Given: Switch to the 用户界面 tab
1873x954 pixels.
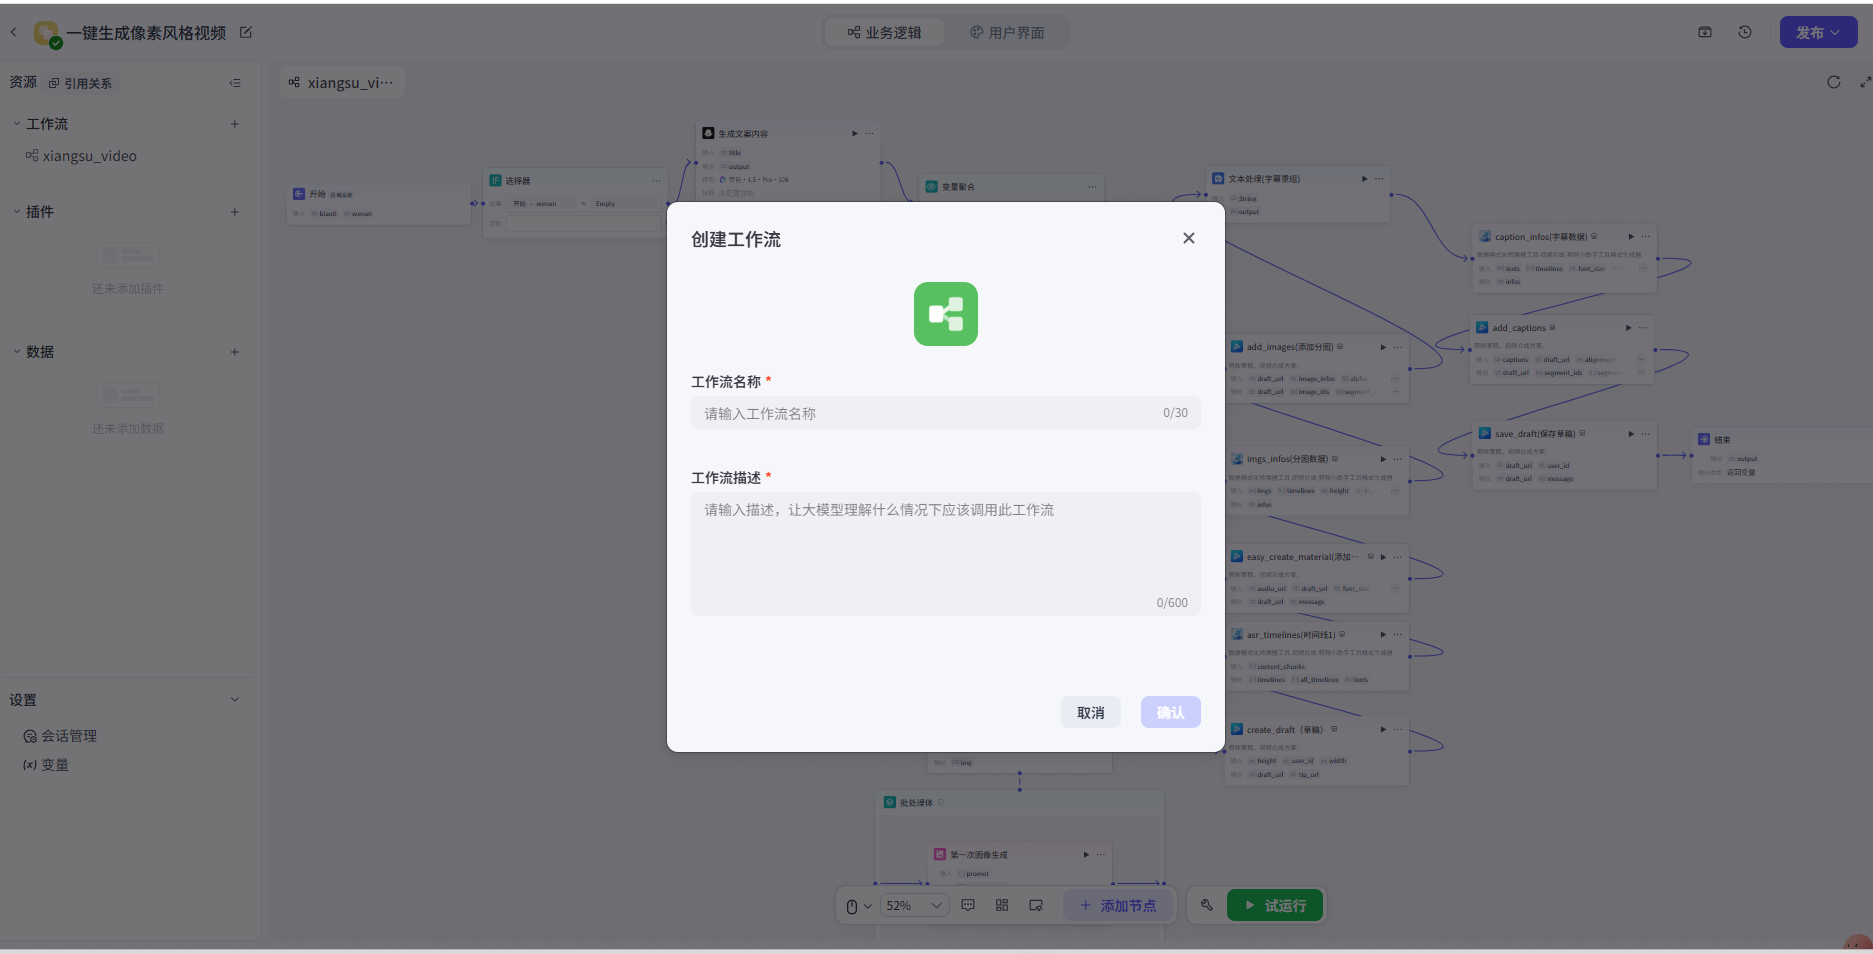Looking at the screenshot, I should [1007, 33].
